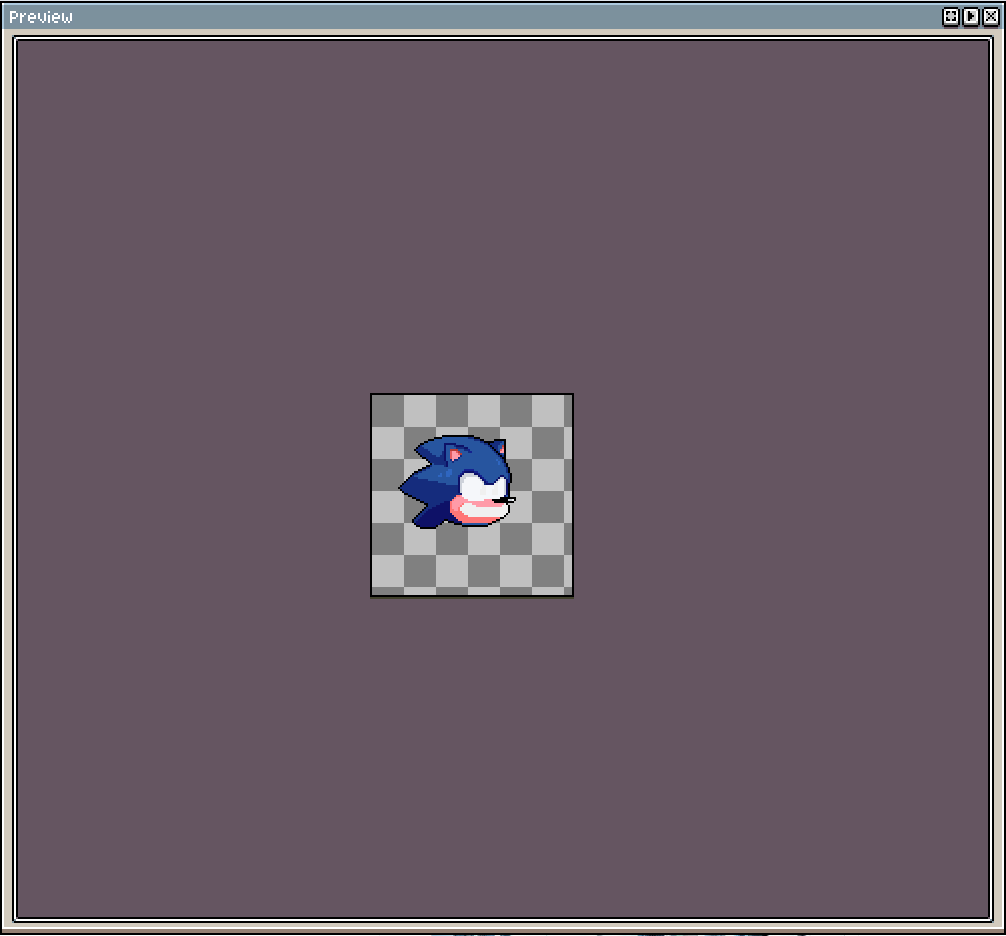Focus the Preview window by its title
Viewport: 1006px width, 936px height.
pos(44,16)
